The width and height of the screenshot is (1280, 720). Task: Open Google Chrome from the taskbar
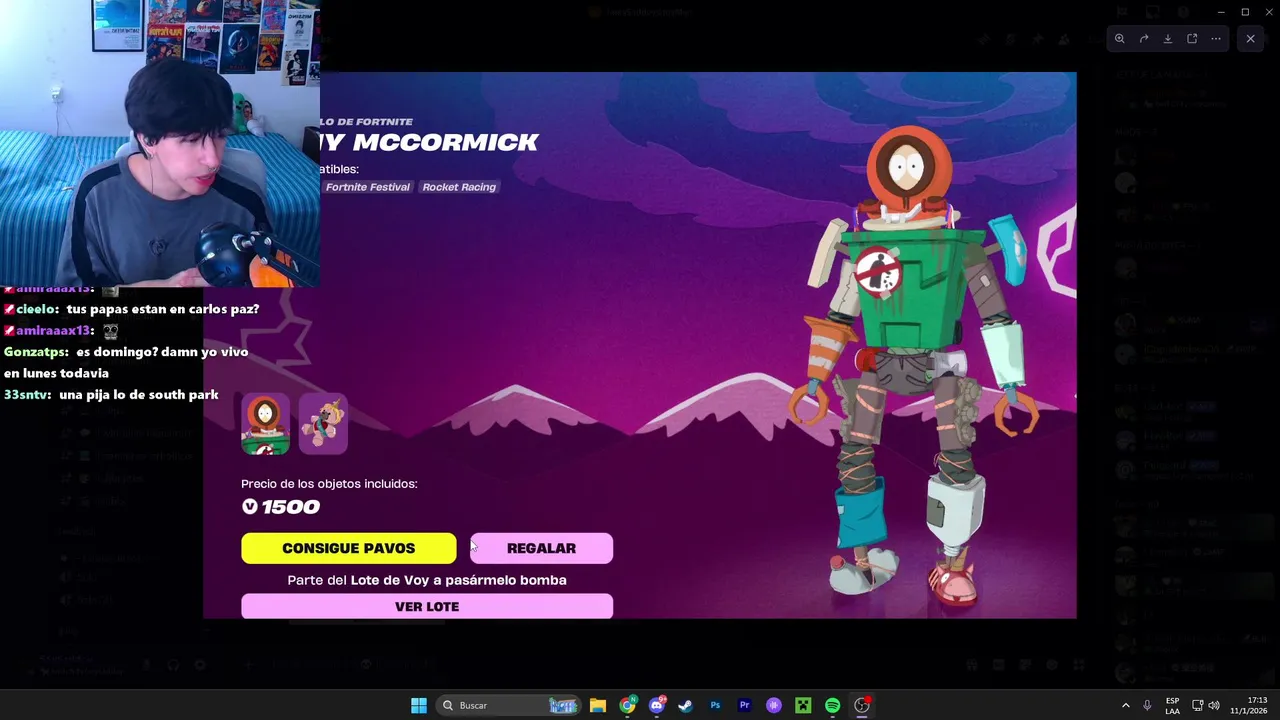click(x=627, y=705)
